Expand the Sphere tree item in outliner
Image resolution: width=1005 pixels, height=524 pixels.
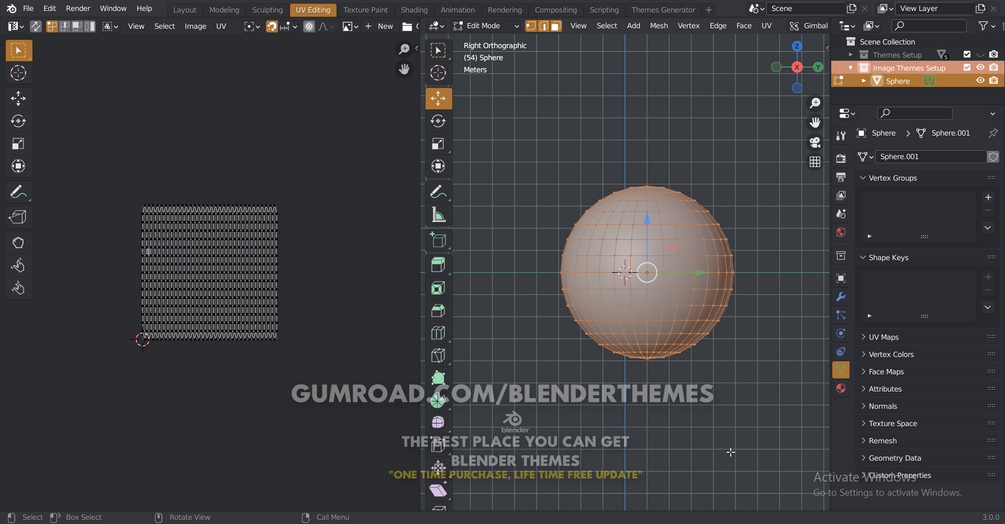(x=863, y=81)
